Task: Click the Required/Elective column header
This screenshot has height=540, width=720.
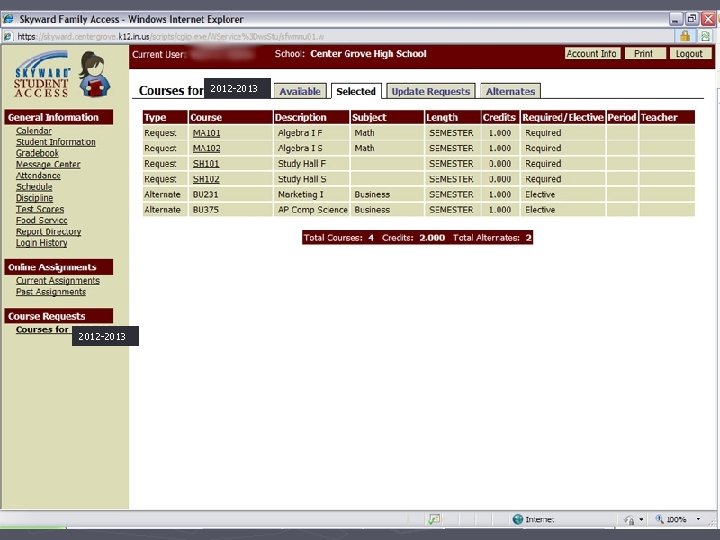Action: (x=562, y=117)
